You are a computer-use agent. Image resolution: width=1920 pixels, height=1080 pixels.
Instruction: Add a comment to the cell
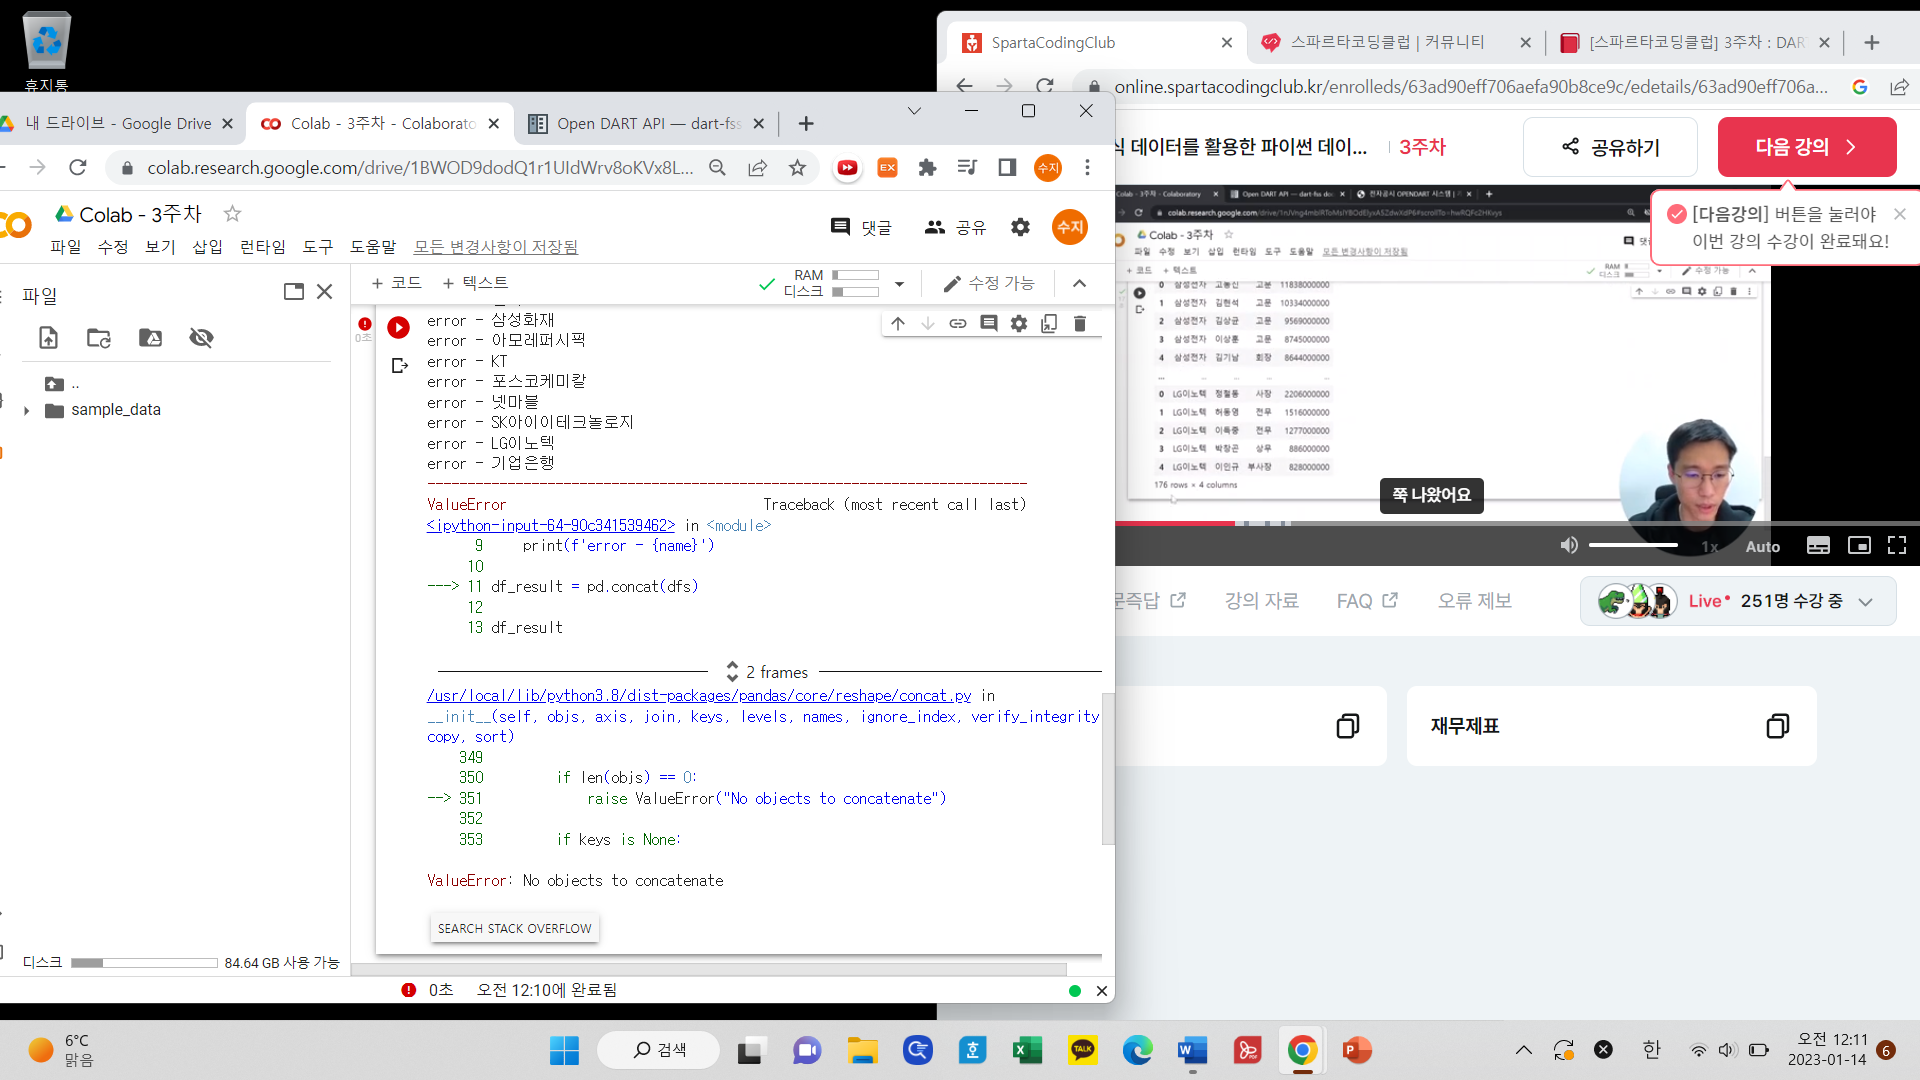click(x=989, y=323)
